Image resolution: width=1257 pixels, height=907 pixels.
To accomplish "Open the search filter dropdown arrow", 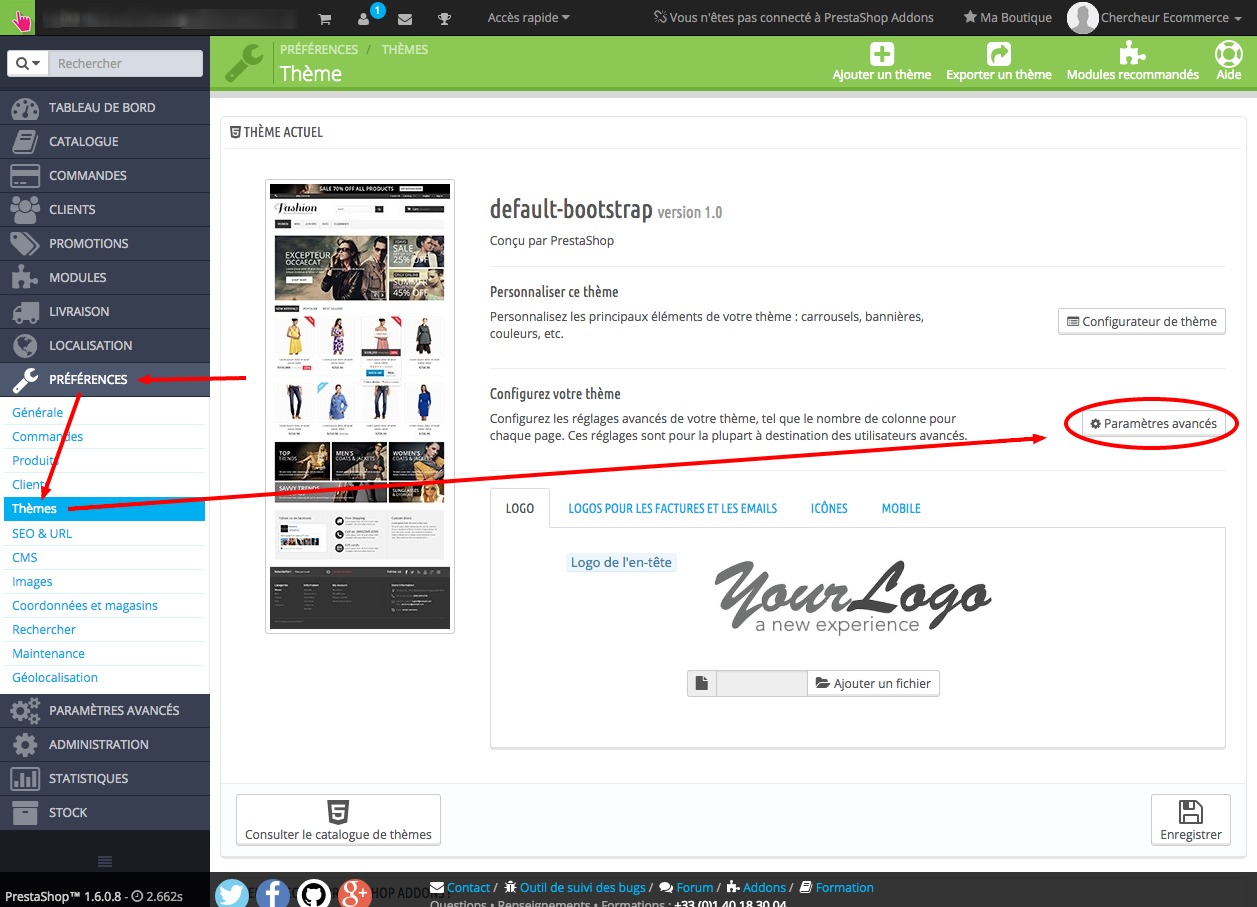I will click(x=28, y=63).
